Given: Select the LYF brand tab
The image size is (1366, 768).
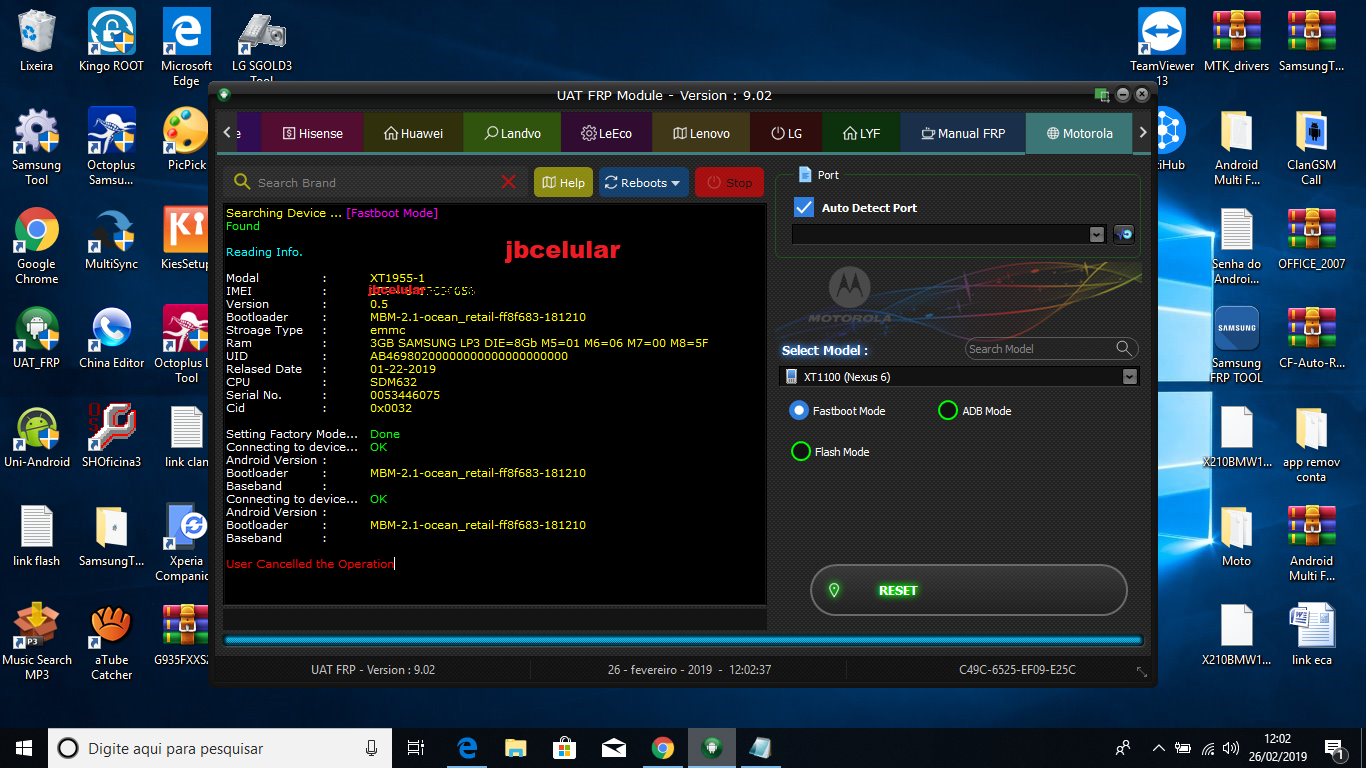Looking at the screenshot, I should pyautogui.click(x=861, y=133).
